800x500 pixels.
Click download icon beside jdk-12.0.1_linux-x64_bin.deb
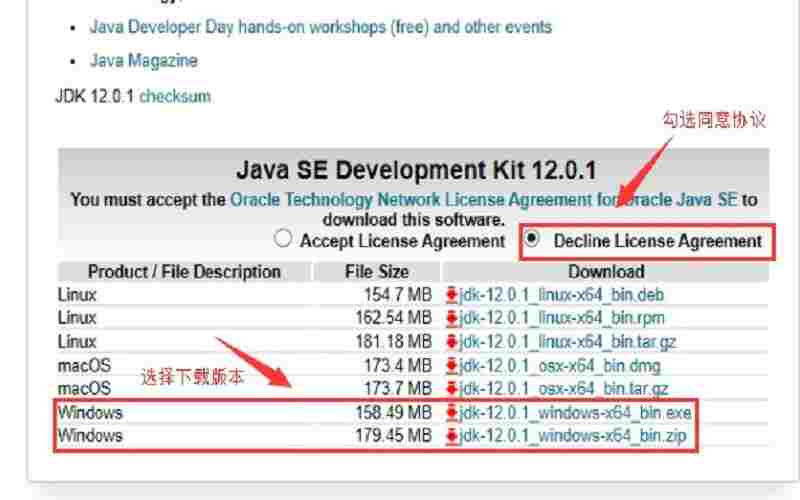tap(452, 295)
